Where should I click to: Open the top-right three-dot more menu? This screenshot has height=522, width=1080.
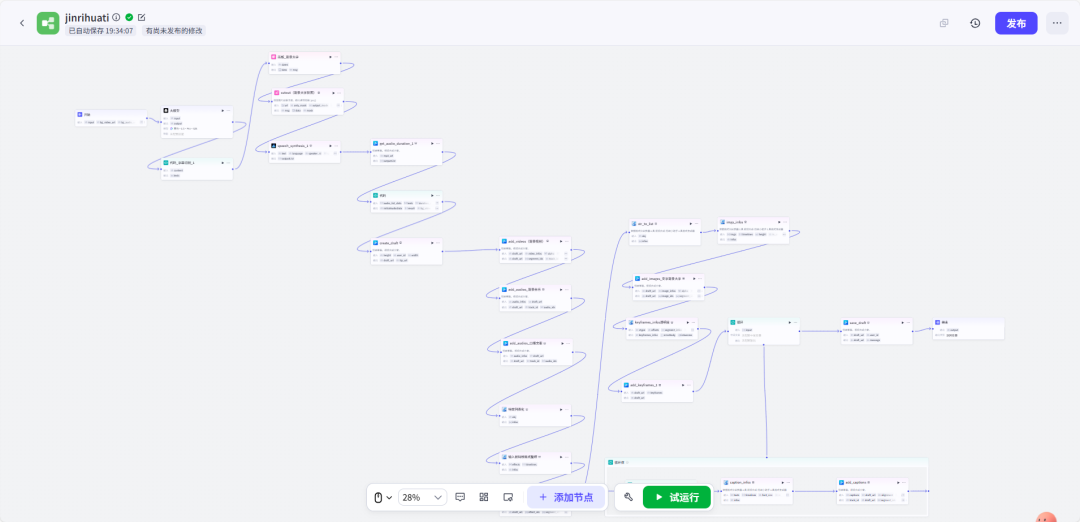coord(1057,23)
